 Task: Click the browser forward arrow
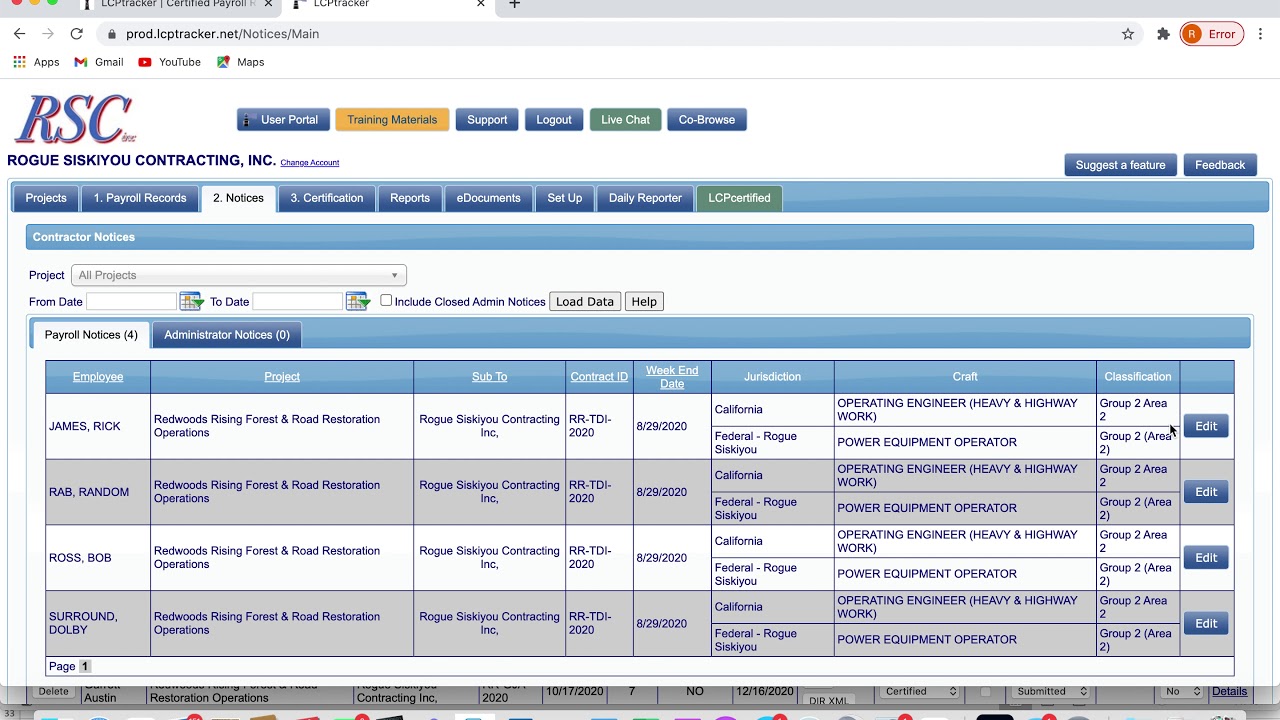pyautogui.click(x=47, y=34)
